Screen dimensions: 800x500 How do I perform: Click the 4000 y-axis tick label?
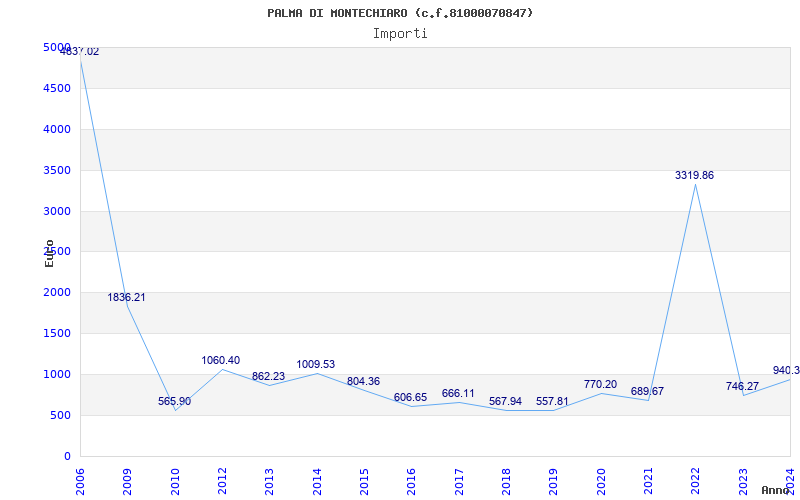tap(57, 130)
